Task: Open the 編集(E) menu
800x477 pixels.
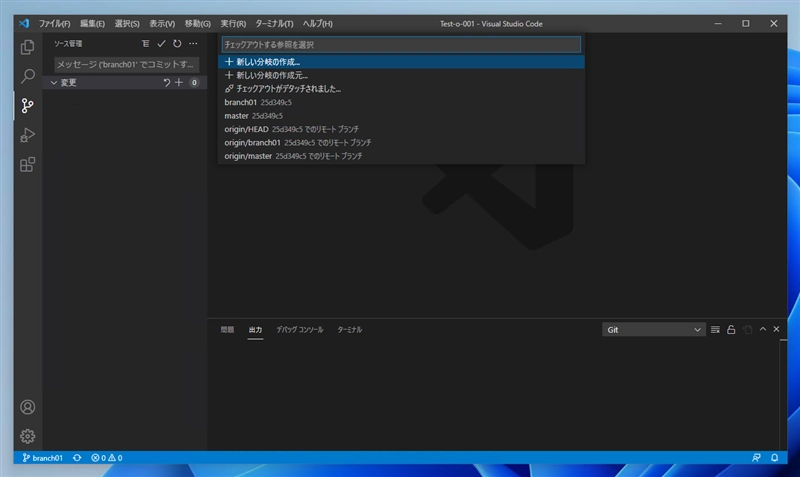Action: [x=92, y=23]
